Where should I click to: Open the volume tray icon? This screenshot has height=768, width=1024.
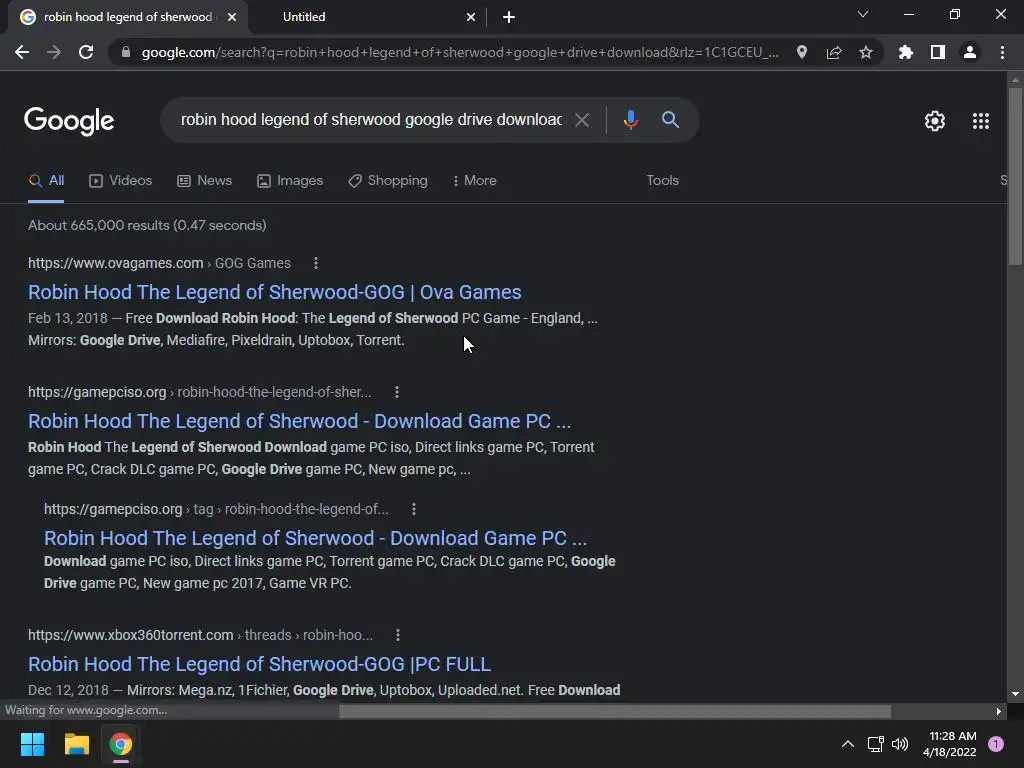tap(900, 744)
